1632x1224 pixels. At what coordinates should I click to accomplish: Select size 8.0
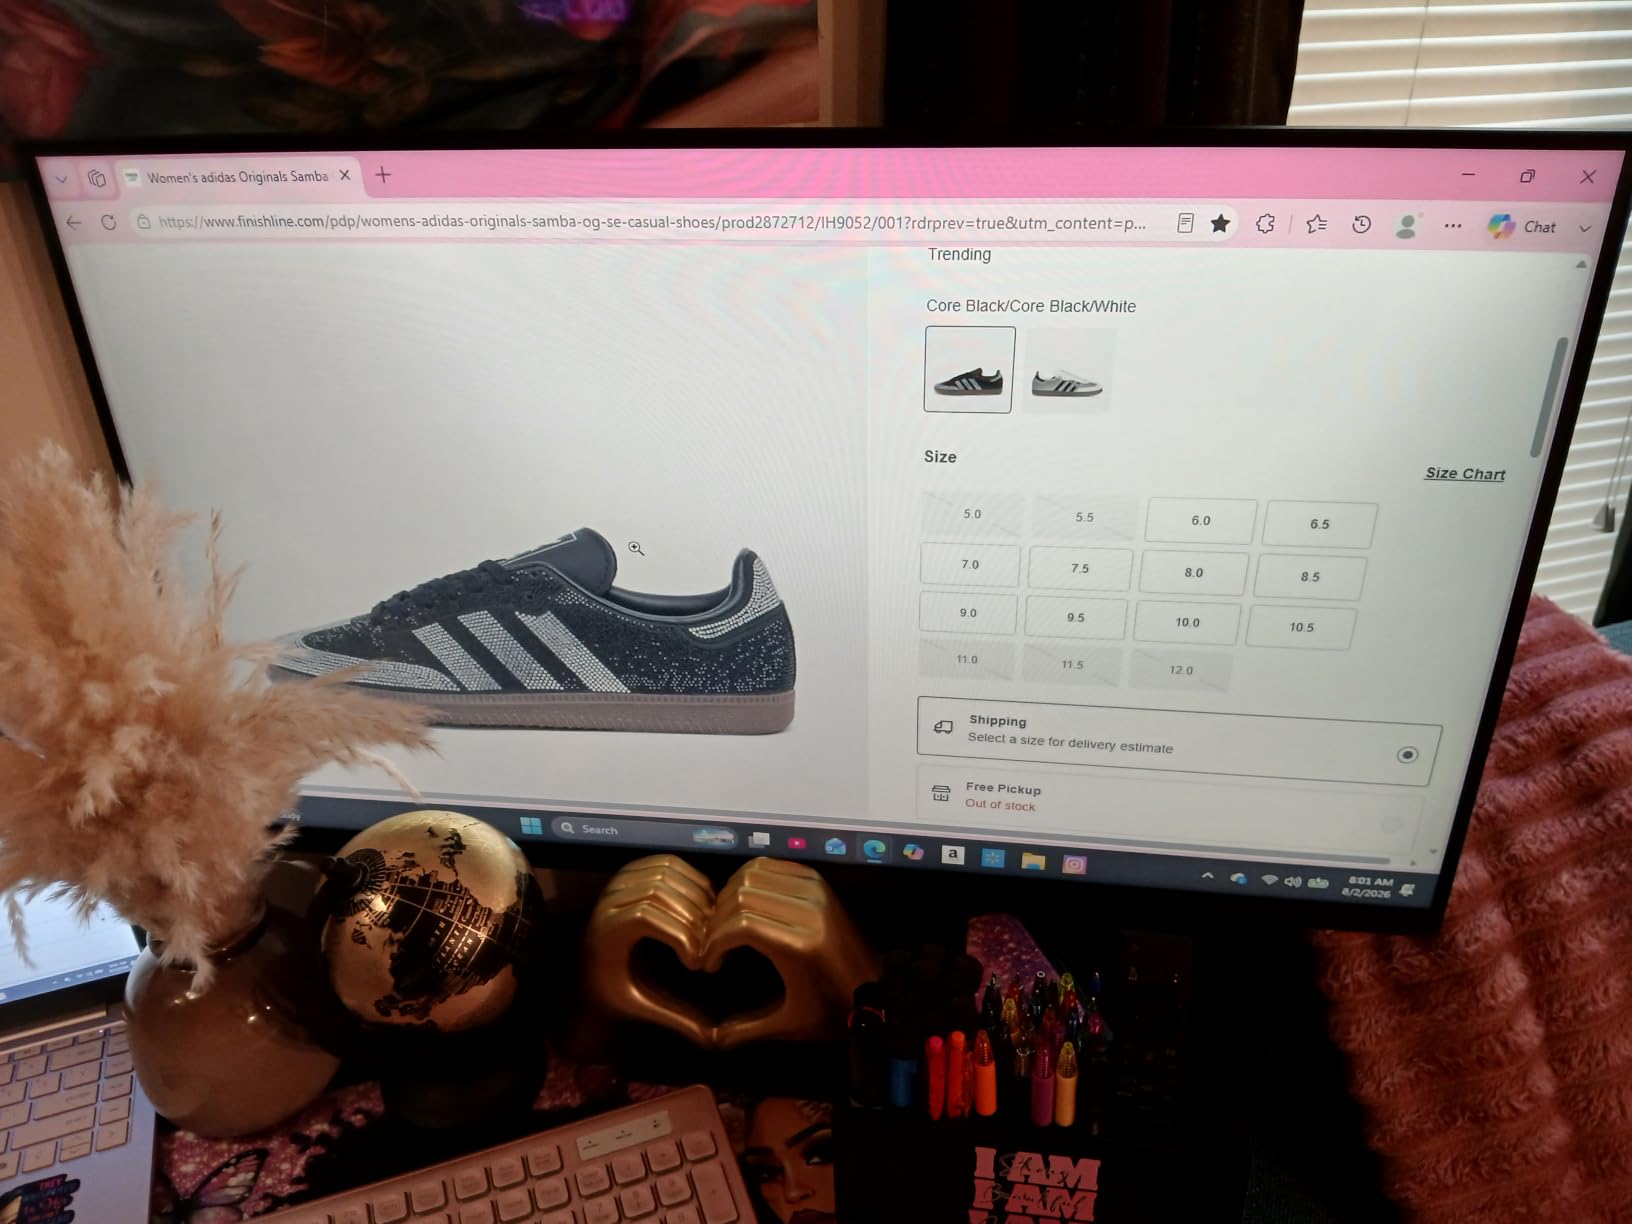click(x=1193, y=573)
